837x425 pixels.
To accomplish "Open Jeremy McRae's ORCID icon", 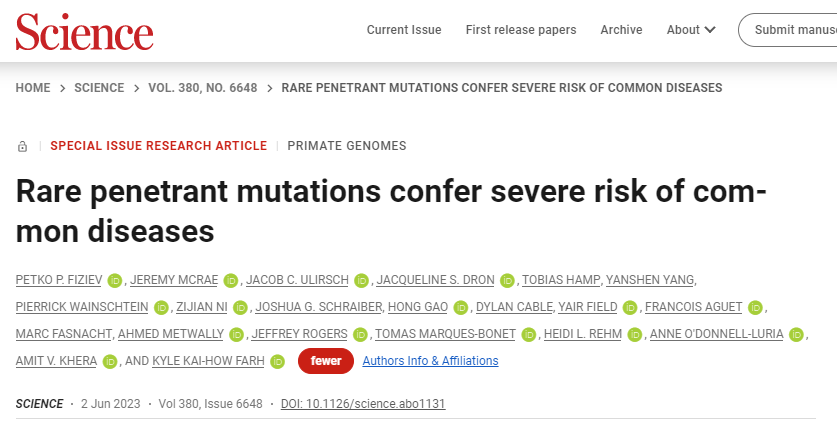I will click(231, 280).
